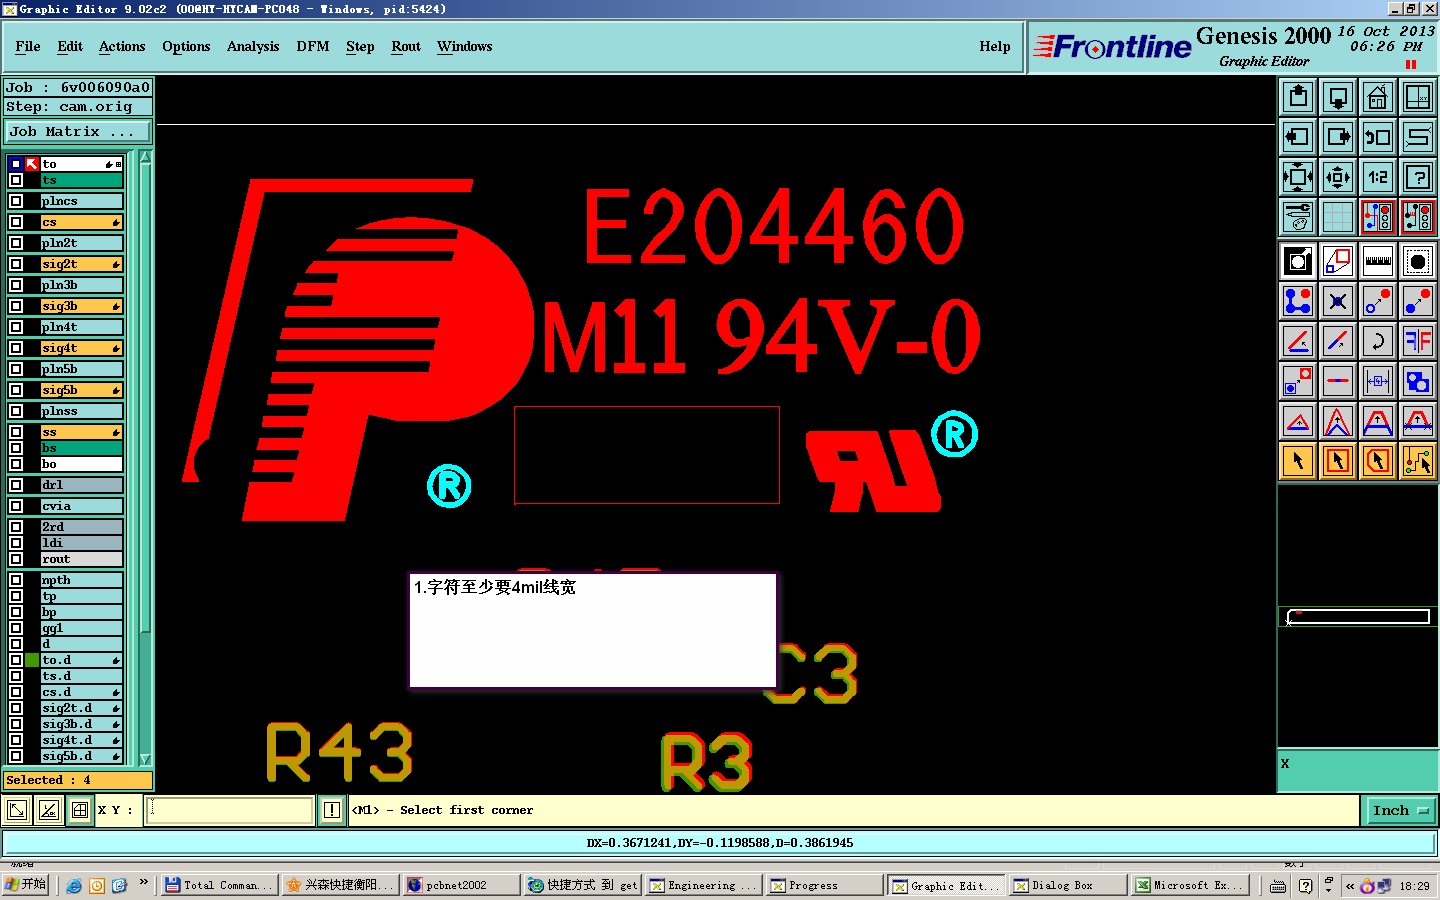Click the pan up view icon
Viewport: 1440px width, 900px height.
pyautogui.click(x=1298, y=97)
